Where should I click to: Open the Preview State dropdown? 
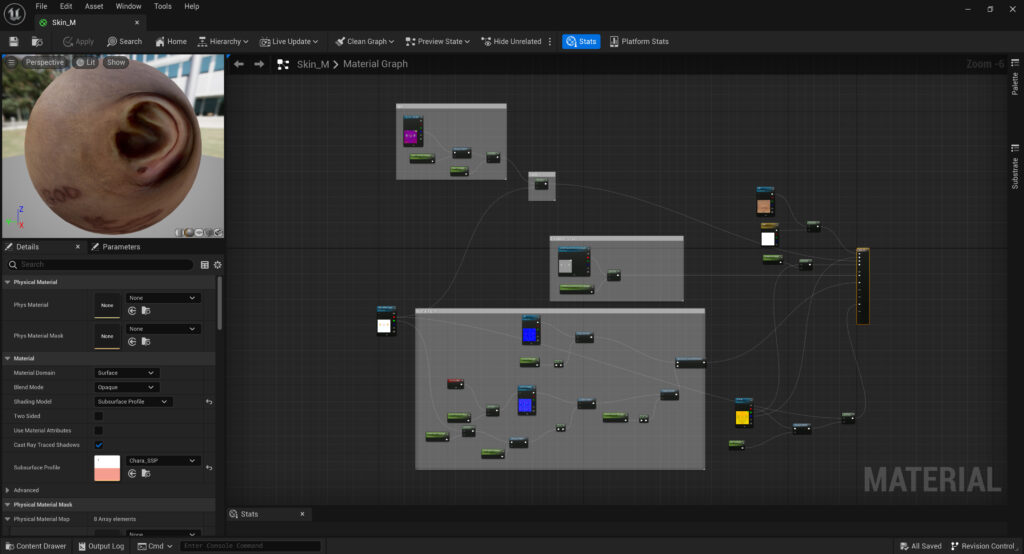click(438, 41)
